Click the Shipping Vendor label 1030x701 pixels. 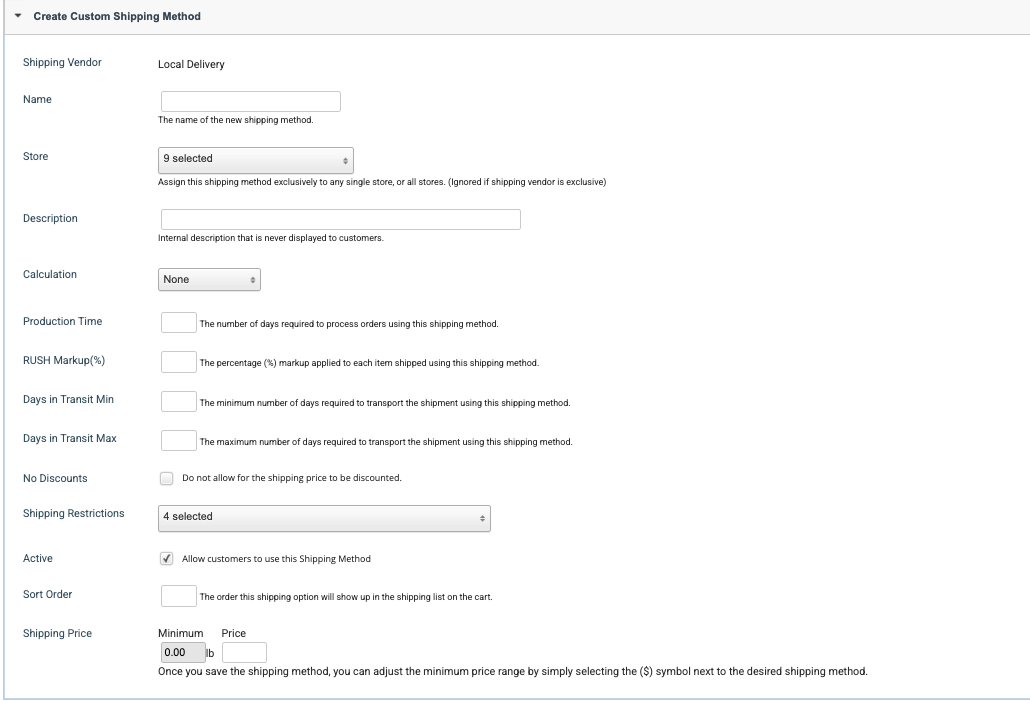pos(62,62)
